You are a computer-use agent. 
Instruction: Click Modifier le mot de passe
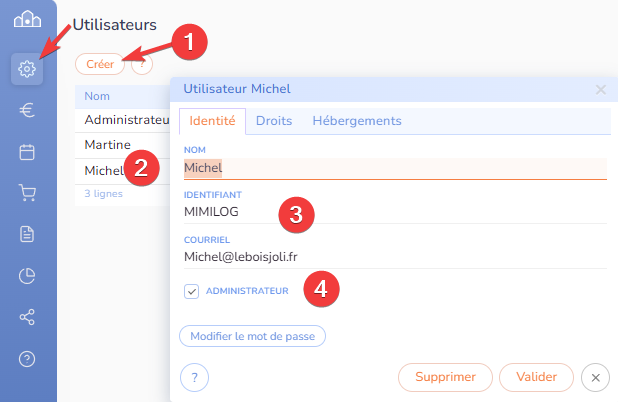[252, 336]
